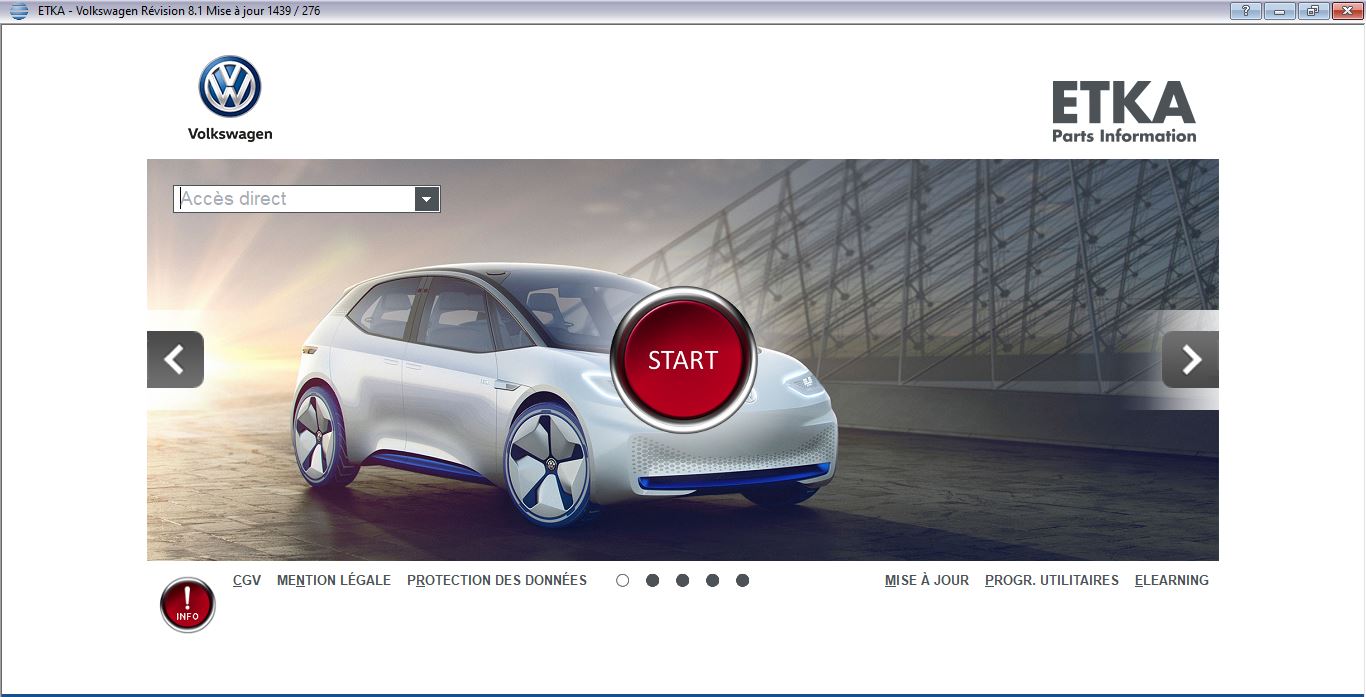Open the CGV link
The image size is (1366, 697).
tap(247, 580)
